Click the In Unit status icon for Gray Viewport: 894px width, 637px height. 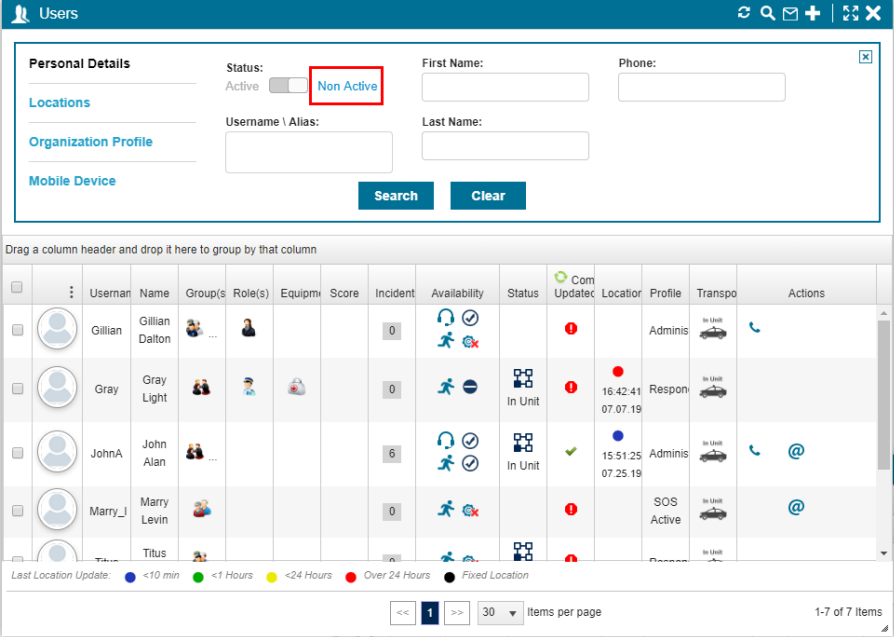click(x=522, y=378)
